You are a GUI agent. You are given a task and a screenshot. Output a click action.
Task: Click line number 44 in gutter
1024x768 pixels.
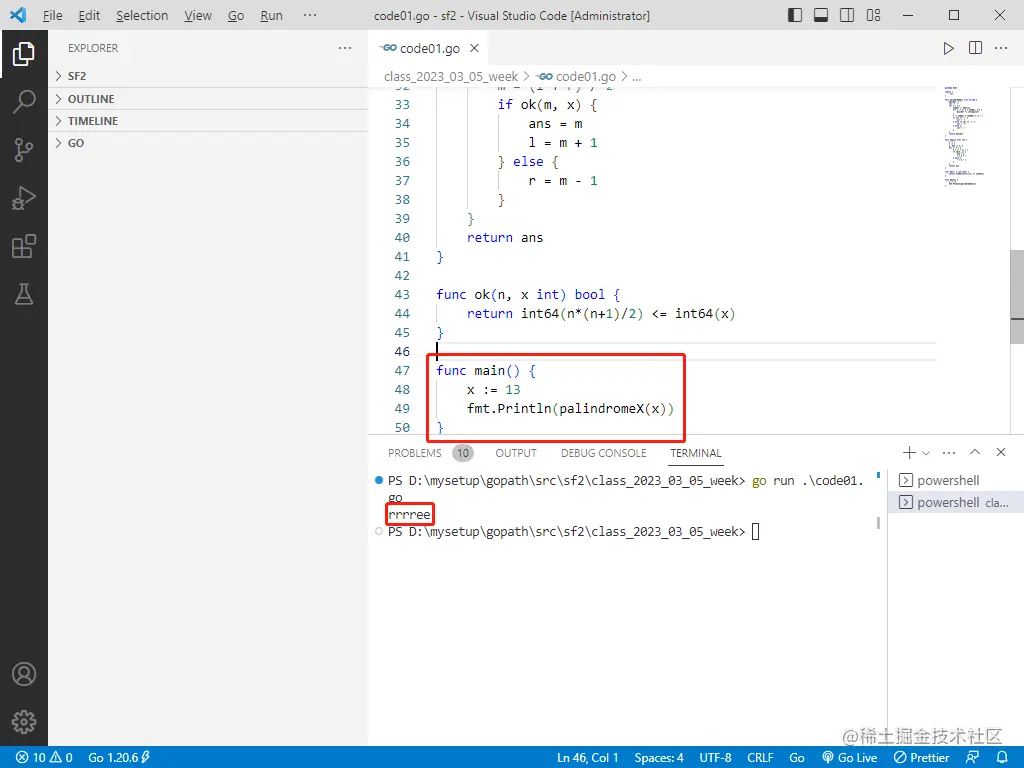click(x=402, y=313)
